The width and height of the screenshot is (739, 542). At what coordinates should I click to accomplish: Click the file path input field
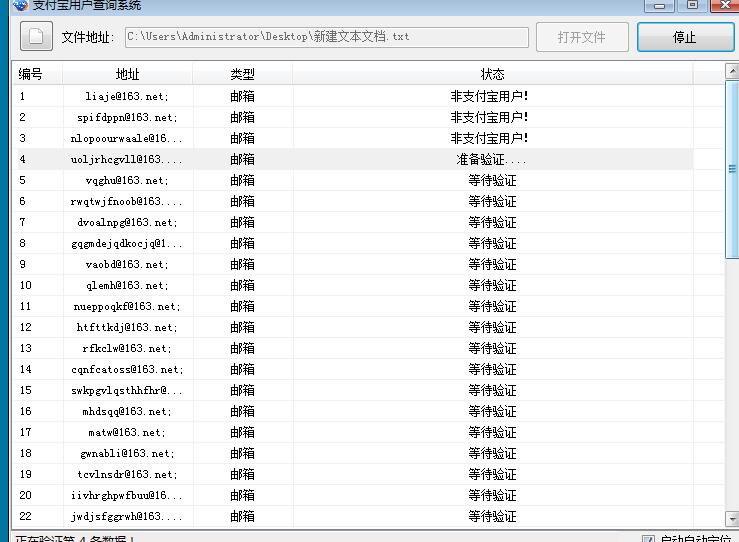327,37
